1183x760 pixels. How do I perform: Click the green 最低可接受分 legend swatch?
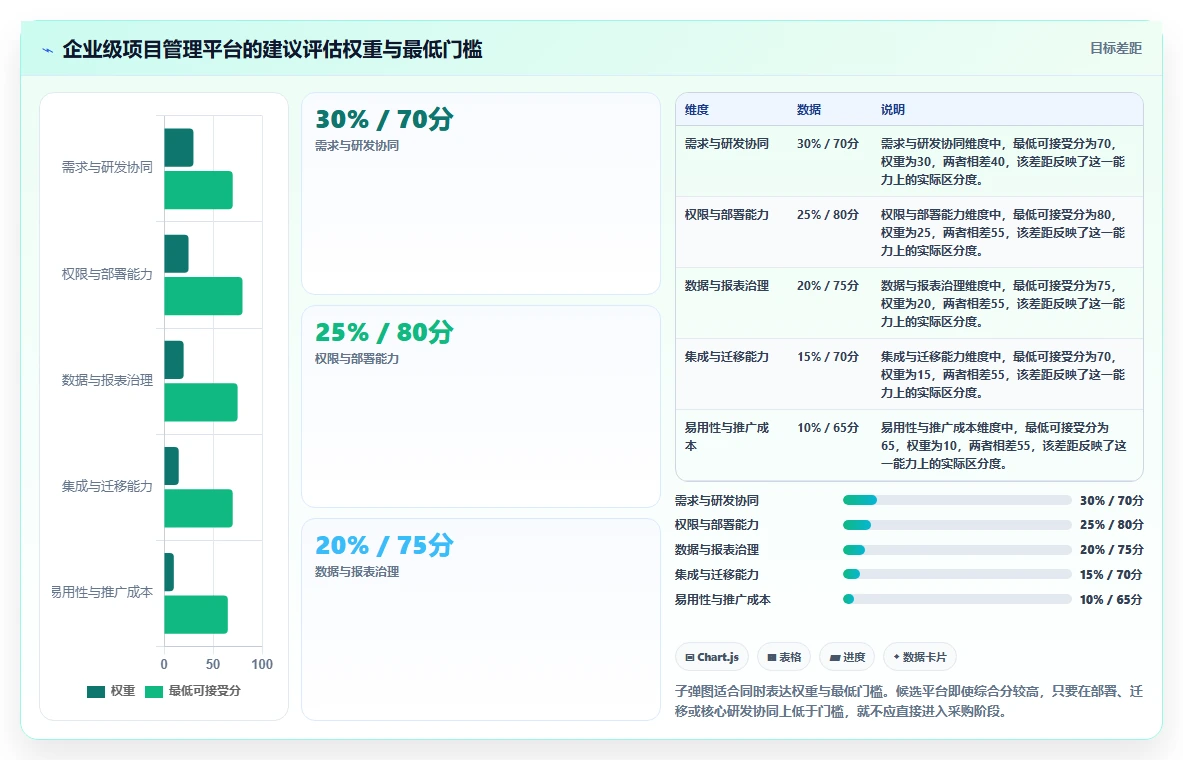154,692
